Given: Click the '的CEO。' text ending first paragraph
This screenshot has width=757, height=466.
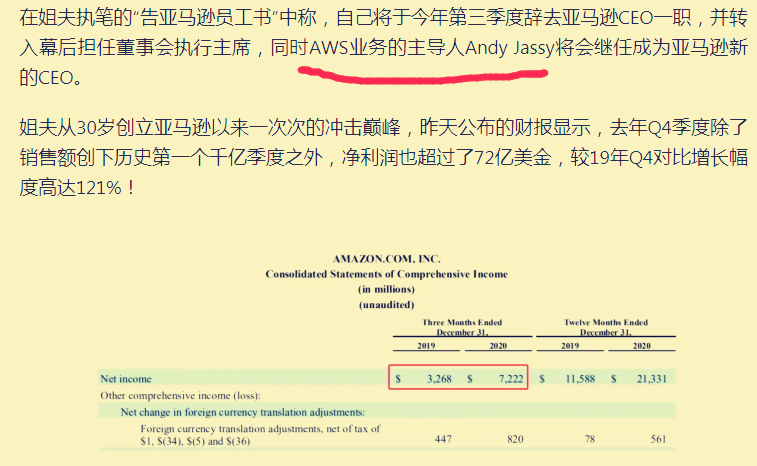Looking at the screenshot, I should 51,78.
